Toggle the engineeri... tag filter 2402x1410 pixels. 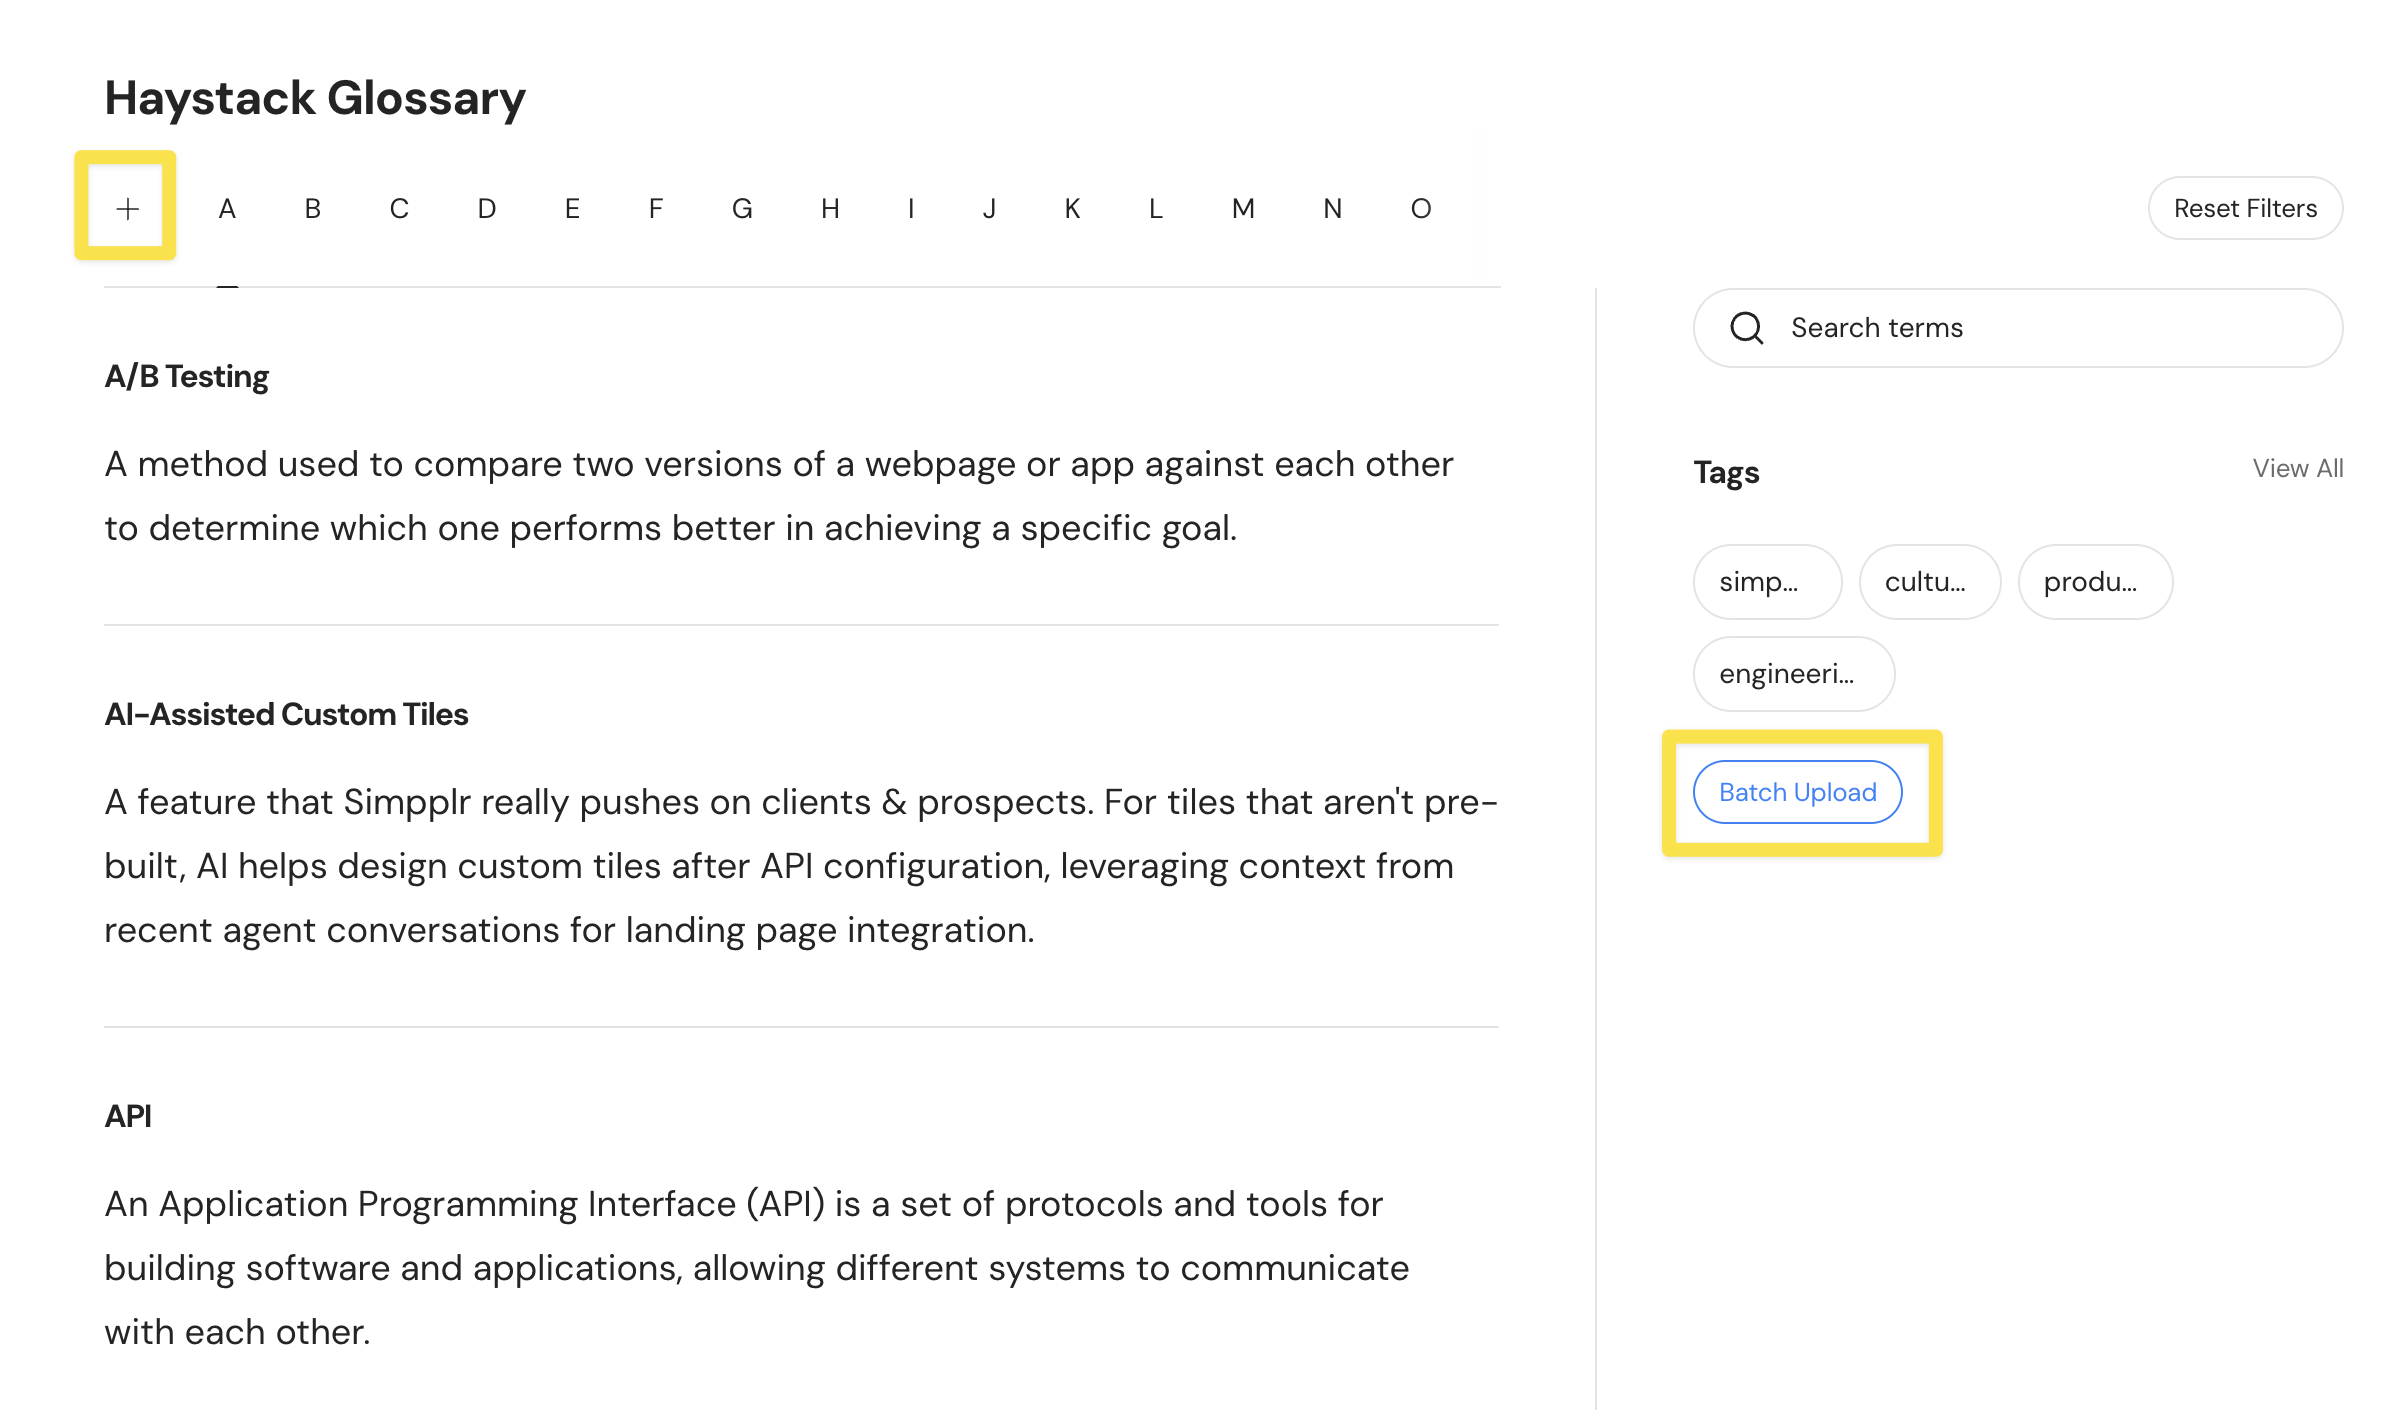(1793, 674)
